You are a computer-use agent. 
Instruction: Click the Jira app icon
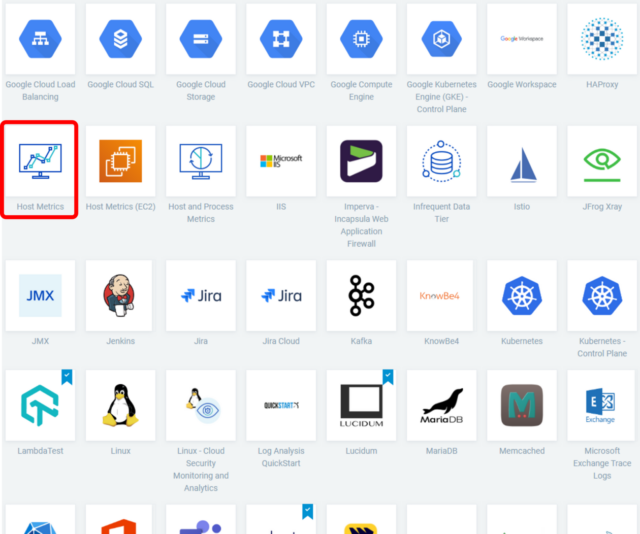tap(201, 296)
